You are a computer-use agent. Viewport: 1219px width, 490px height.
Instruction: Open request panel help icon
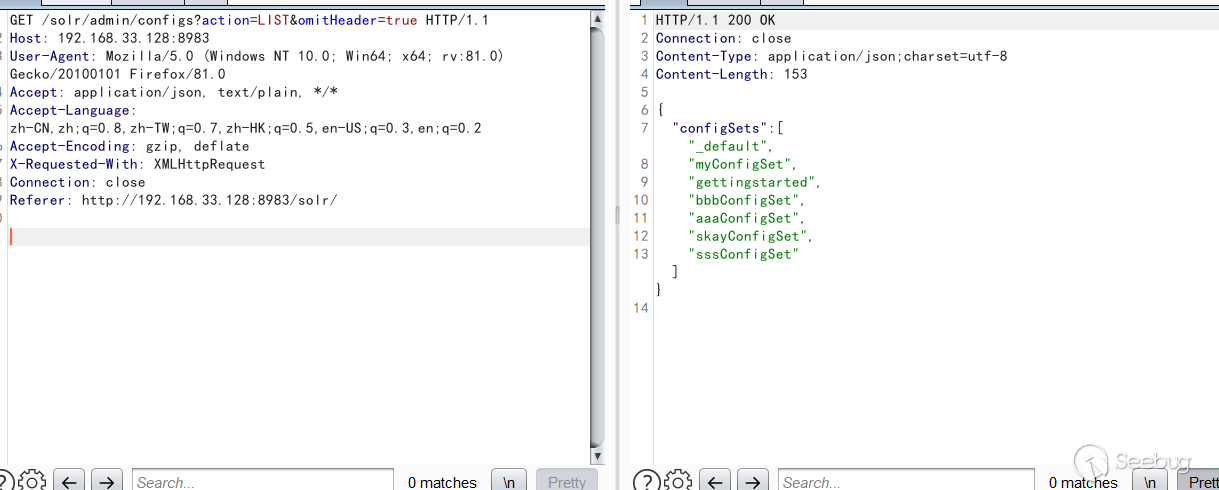(x=4, y=481)
